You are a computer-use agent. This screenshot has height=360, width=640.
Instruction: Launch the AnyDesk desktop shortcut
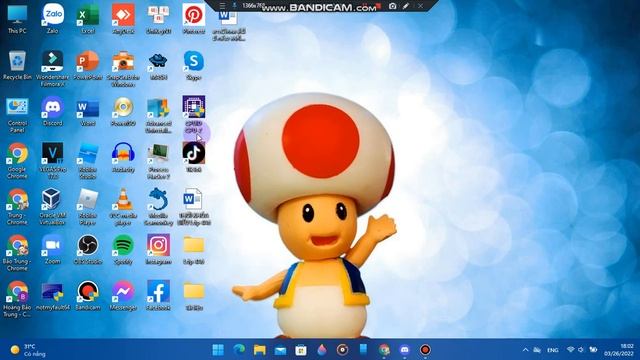123,19
